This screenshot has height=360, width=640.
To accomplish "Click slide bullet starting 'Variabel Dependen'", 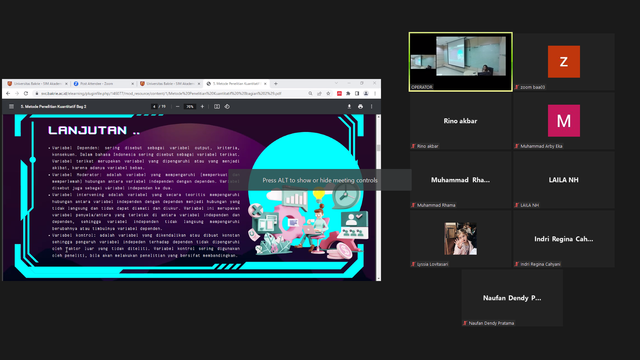I will (x=145, y=158).
